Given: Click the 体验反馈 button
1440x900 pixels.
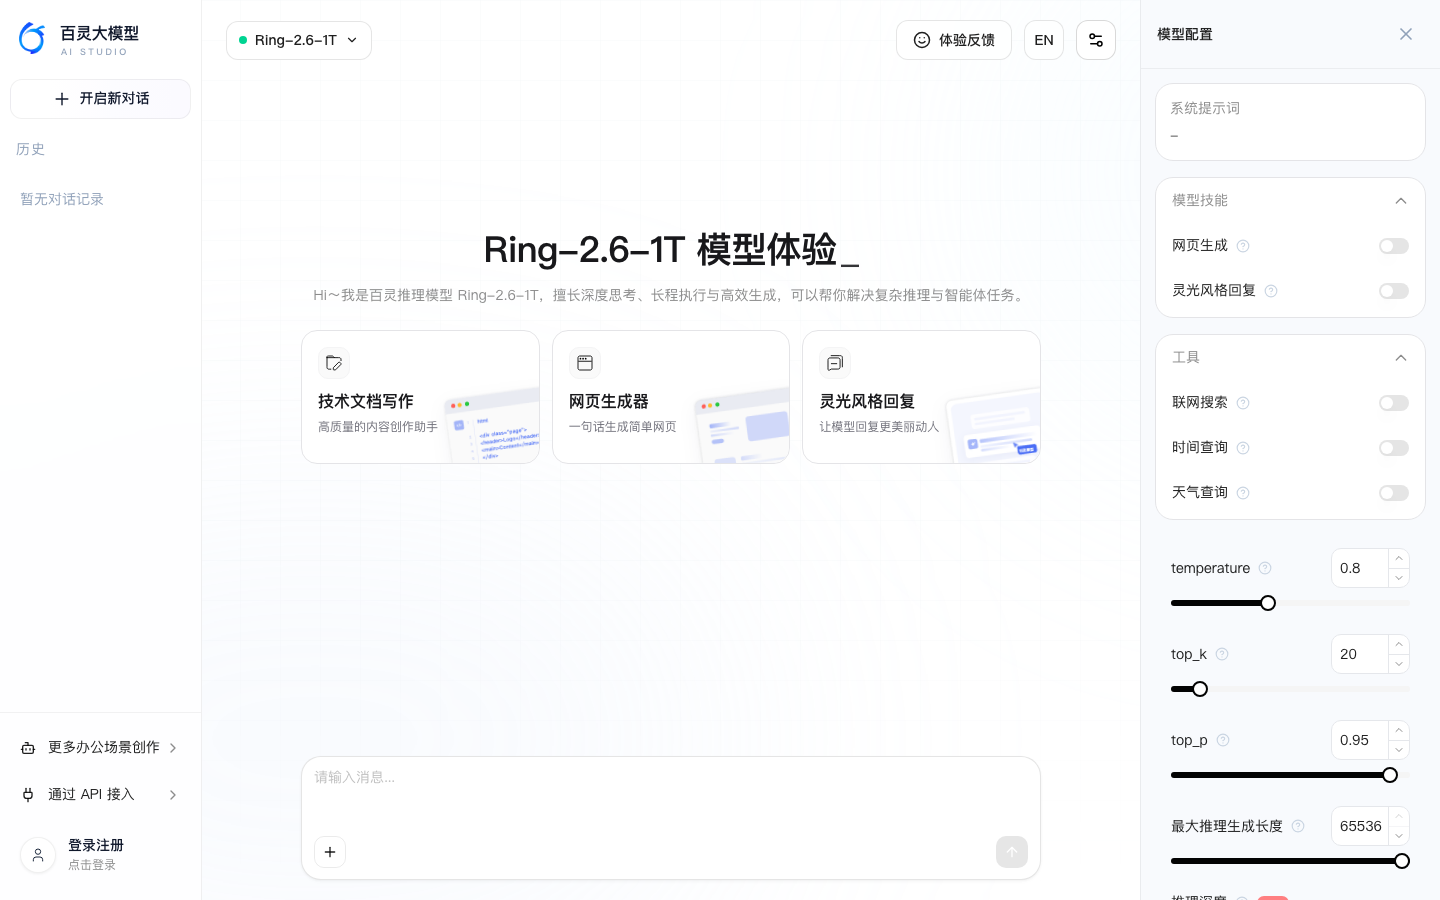Looking at the screenshot, I should [954, 40].
